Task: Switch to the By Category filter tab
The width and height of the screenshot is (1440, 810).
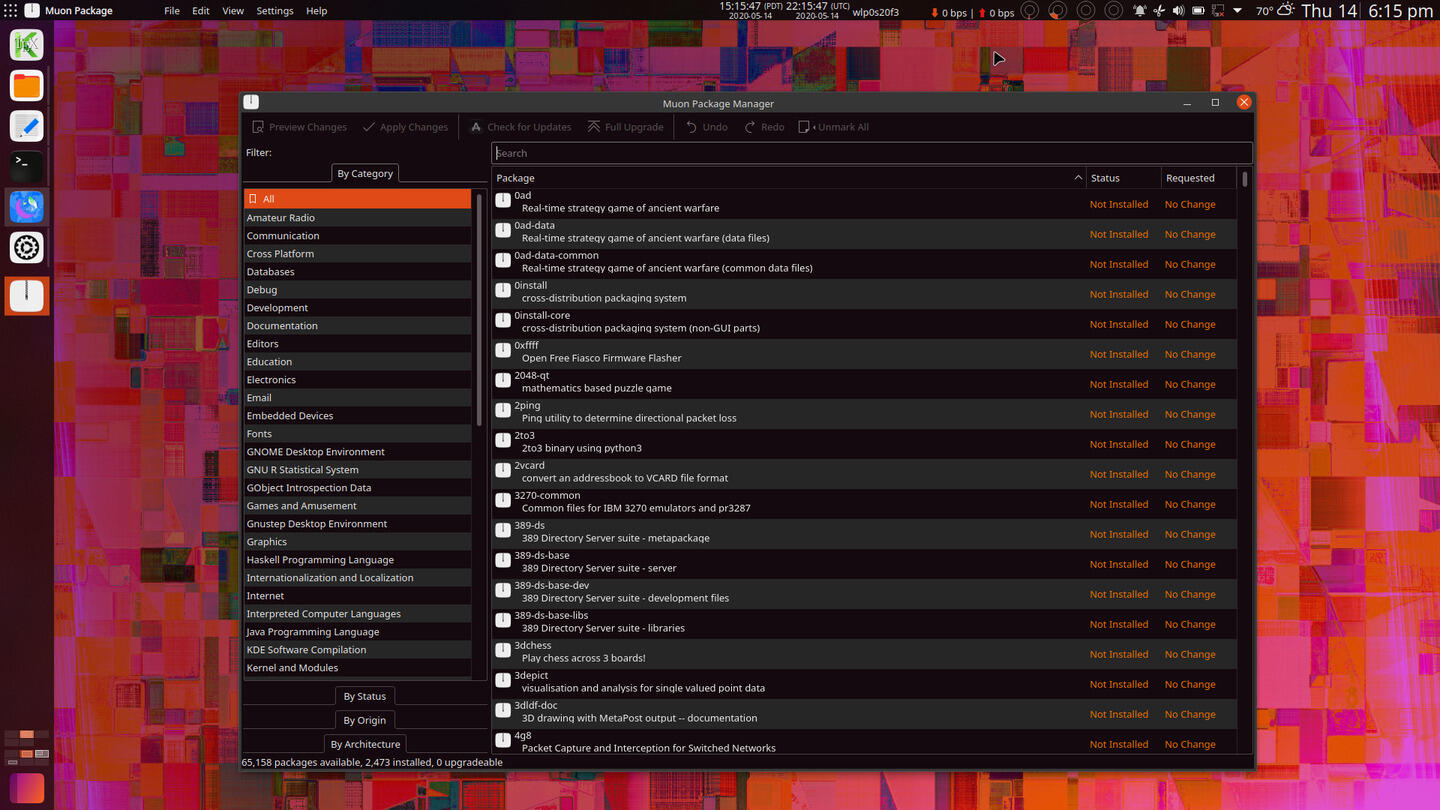Action: point(365,173)
